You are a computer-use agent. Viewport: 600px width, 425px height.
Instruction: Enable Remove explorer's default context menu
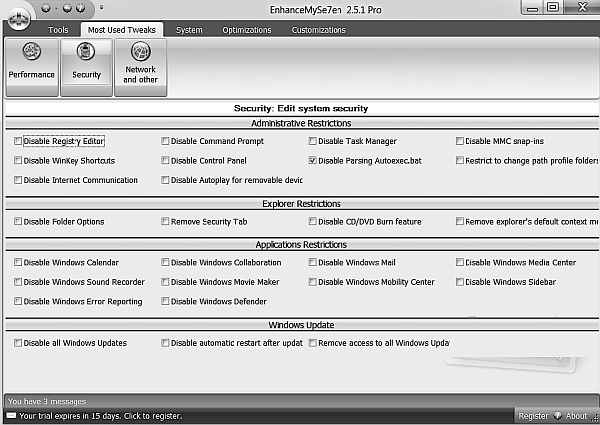[x=460, y=221]
